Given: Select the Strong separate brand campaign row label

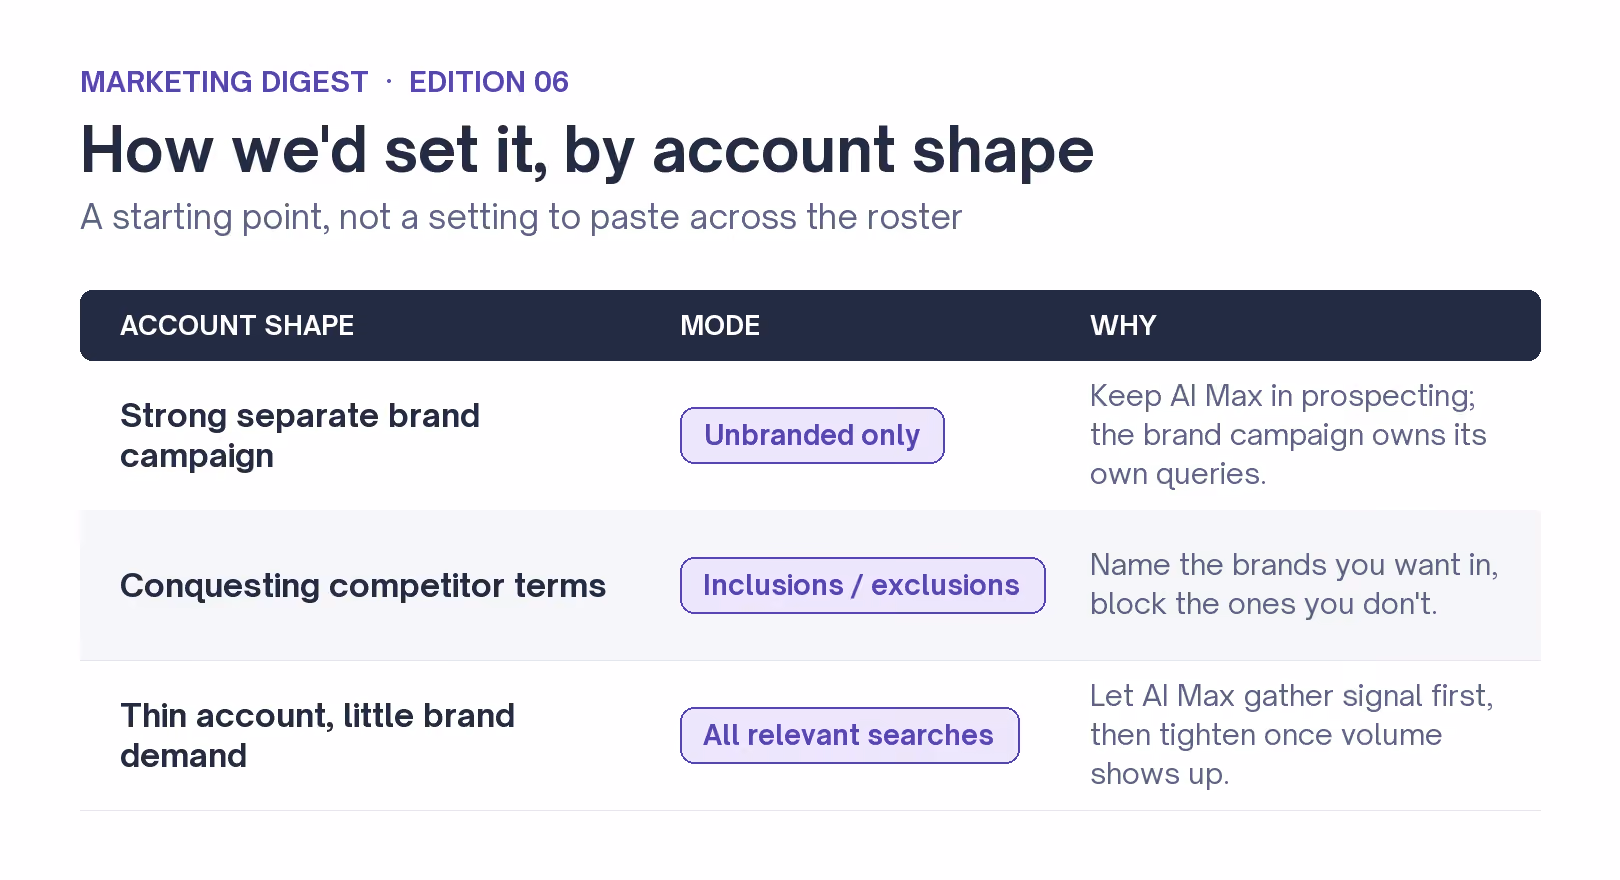Looking at the screenshot, I should coord(300,435).
